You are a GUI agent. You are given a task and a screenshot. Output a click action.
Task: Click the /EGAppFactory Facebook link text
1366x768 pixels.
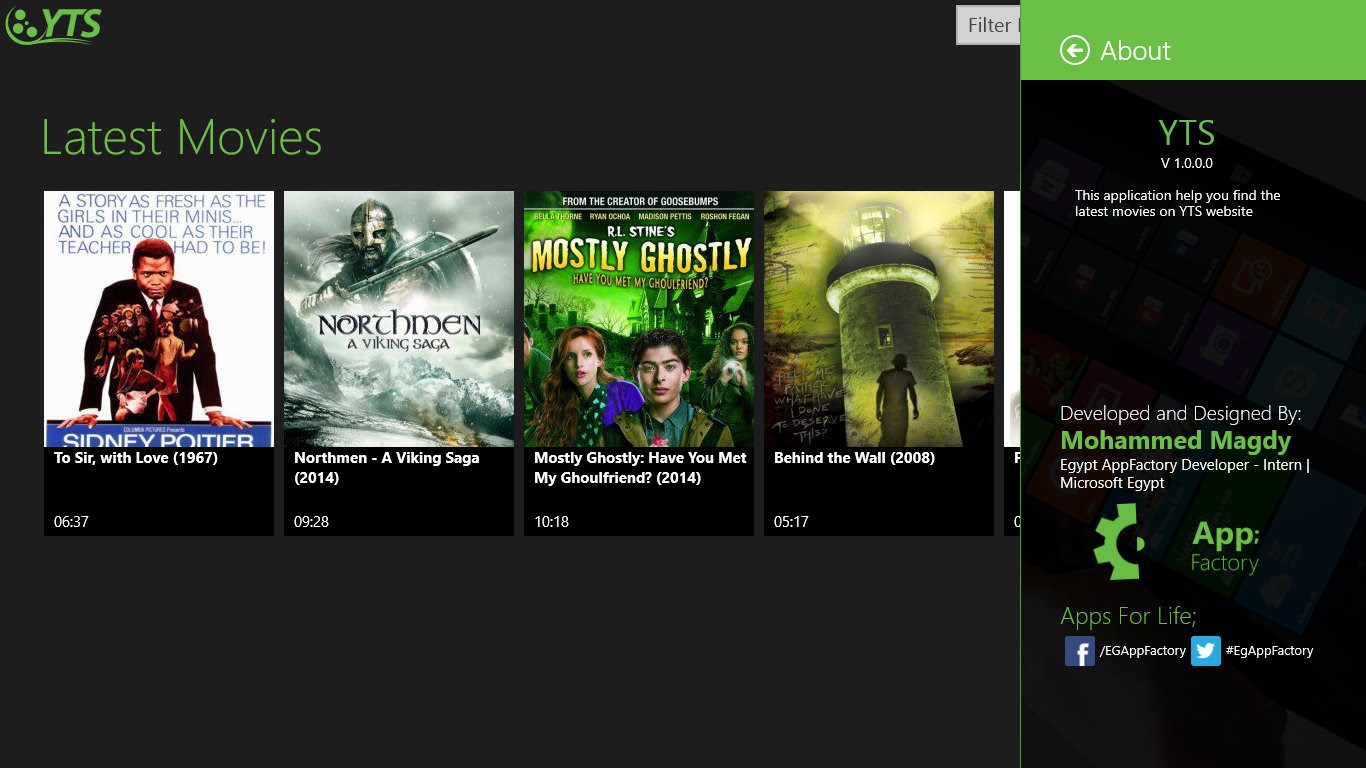coord(1142,651)
